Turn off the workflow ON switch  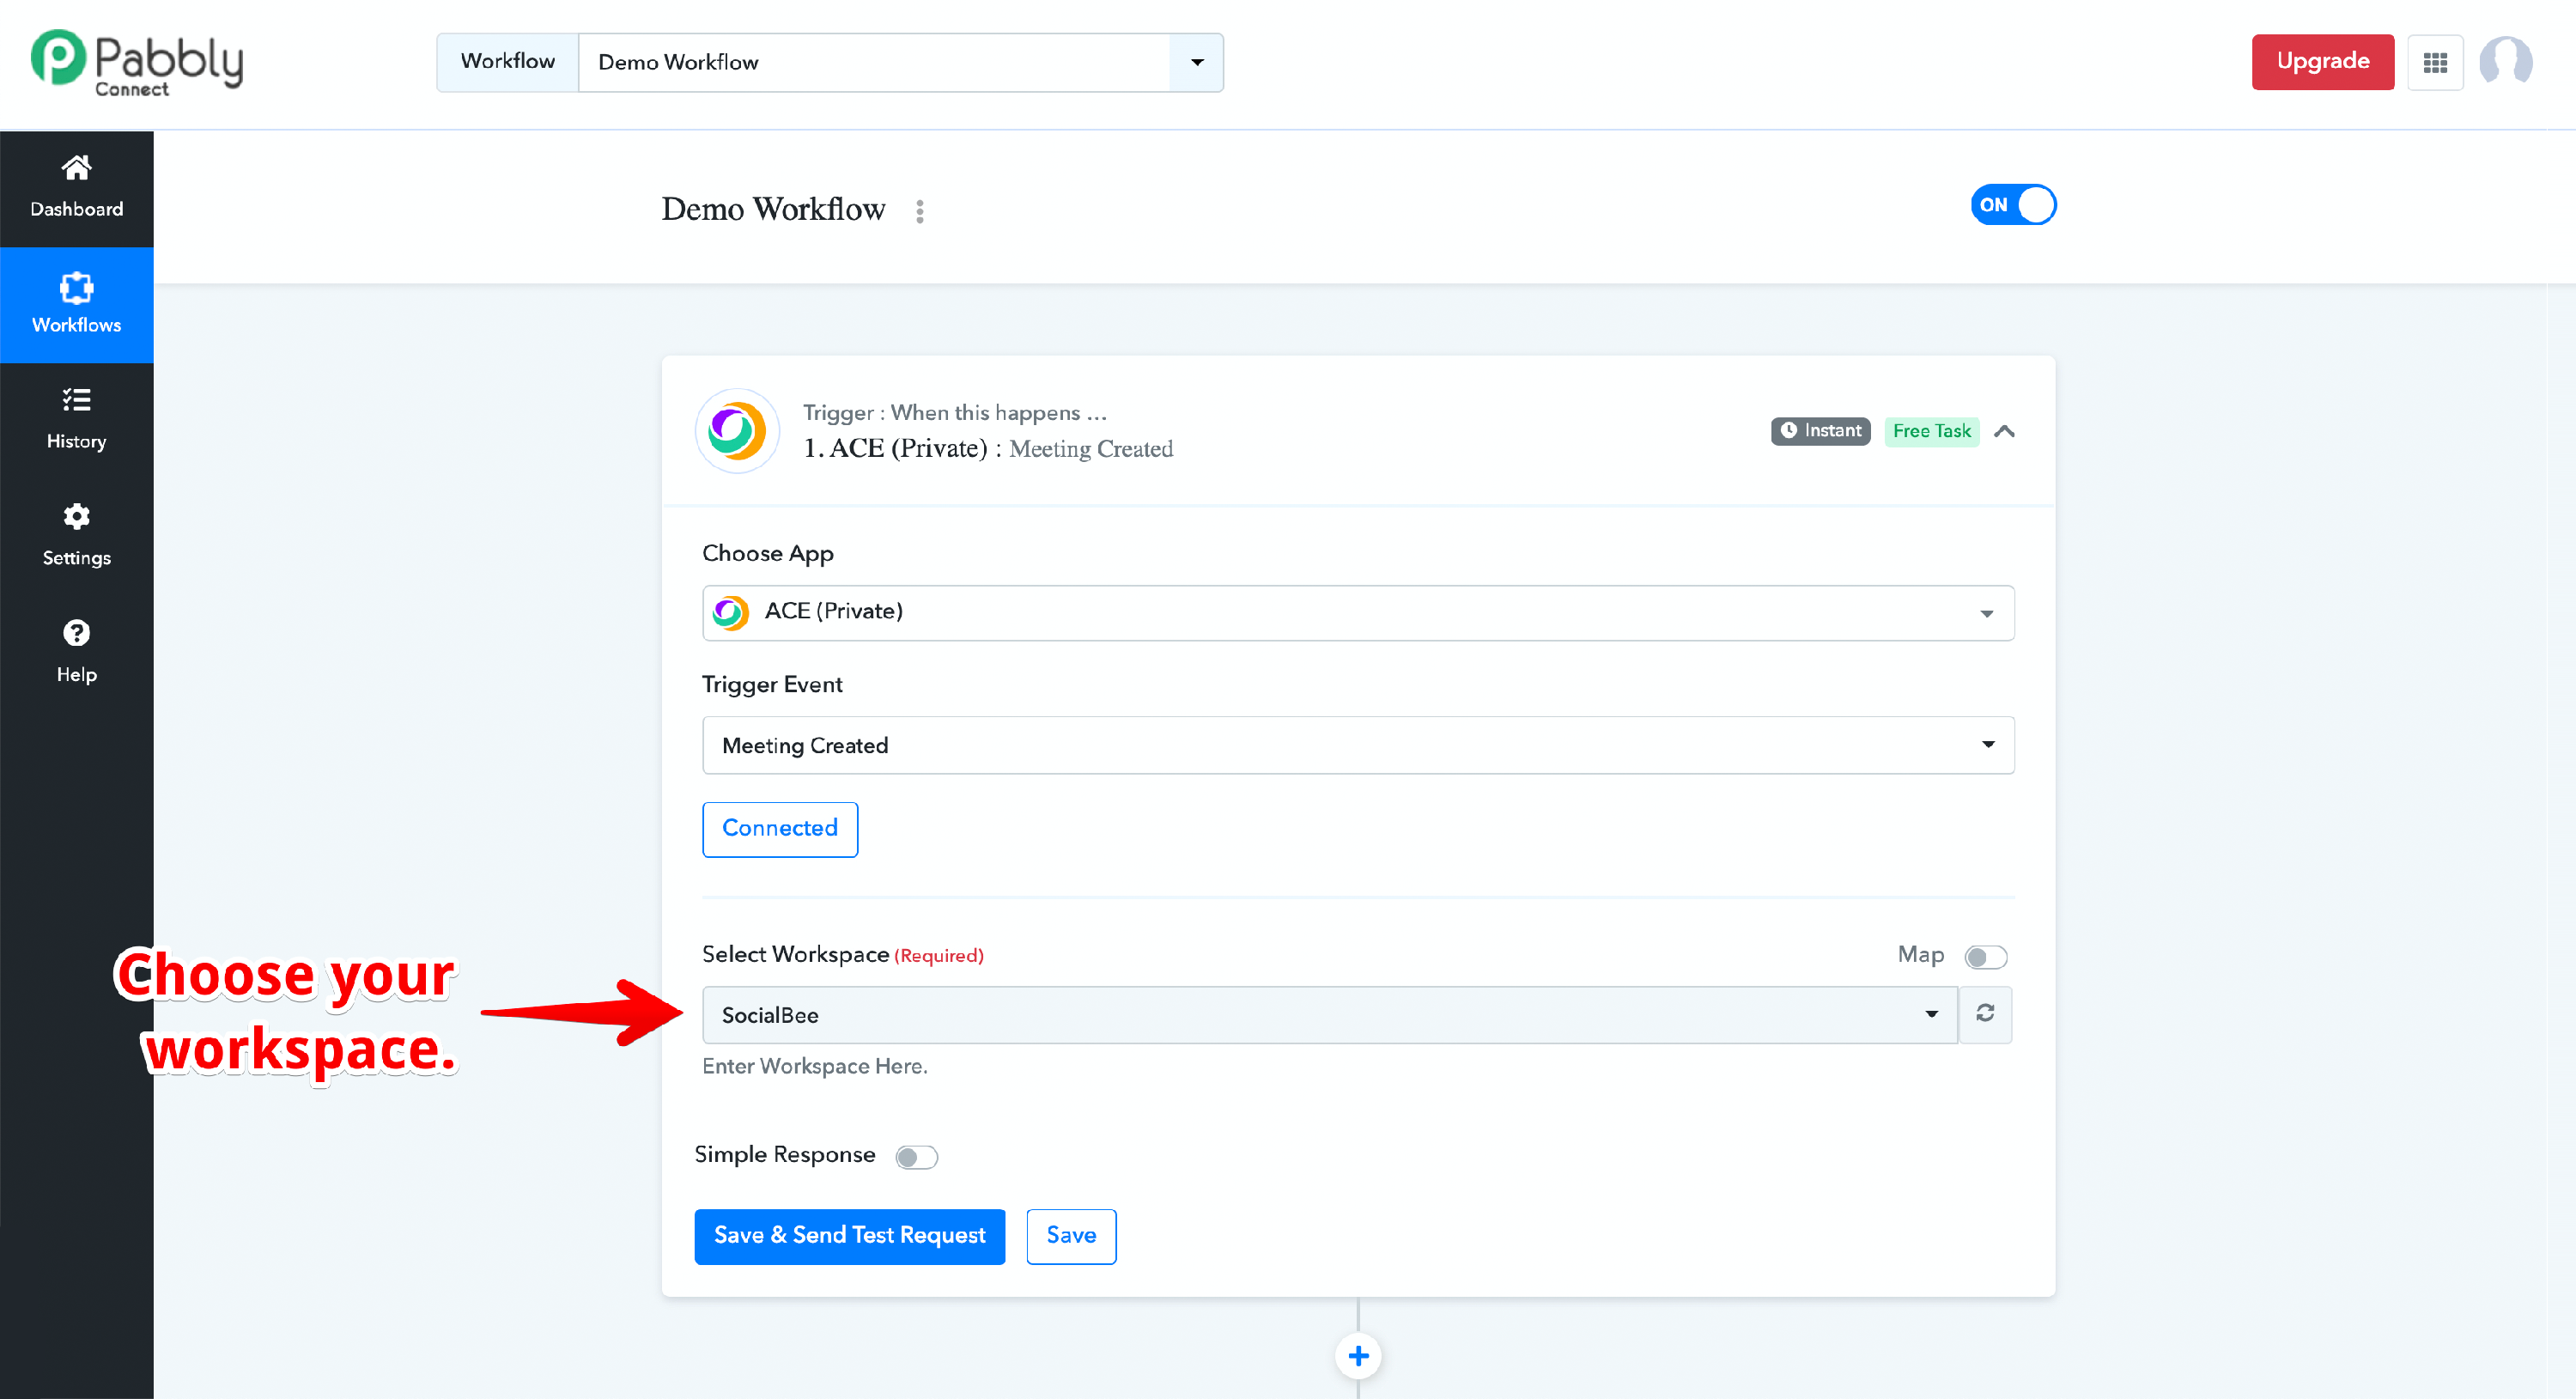click(x=2013, y=205)
